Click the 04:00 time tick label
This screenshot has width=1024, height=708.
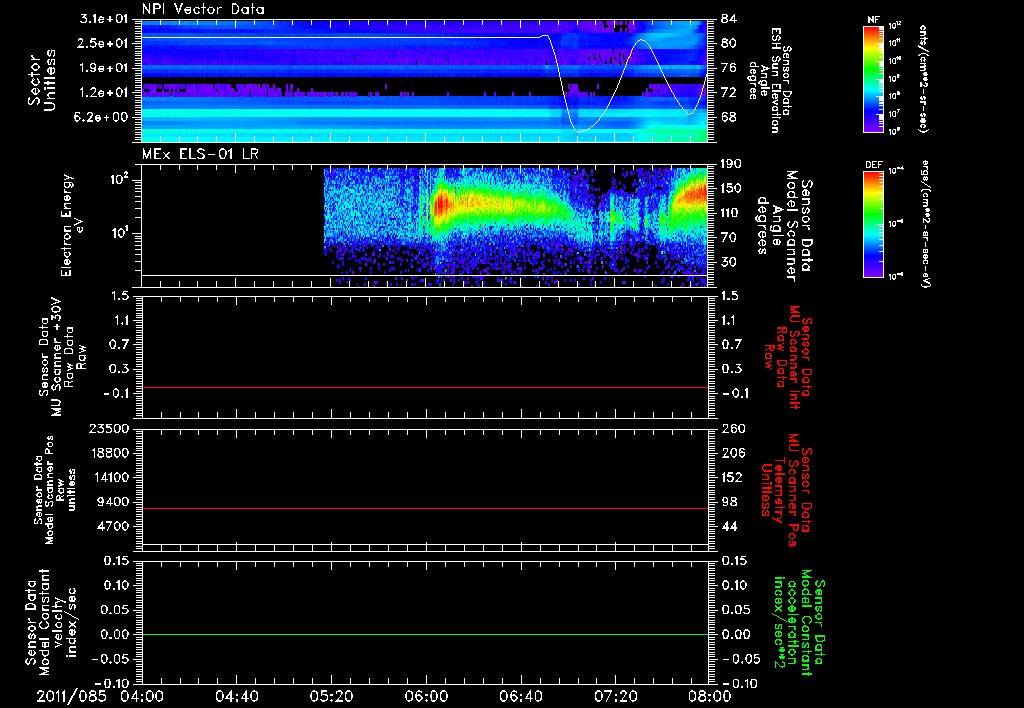tap(142, 696)
